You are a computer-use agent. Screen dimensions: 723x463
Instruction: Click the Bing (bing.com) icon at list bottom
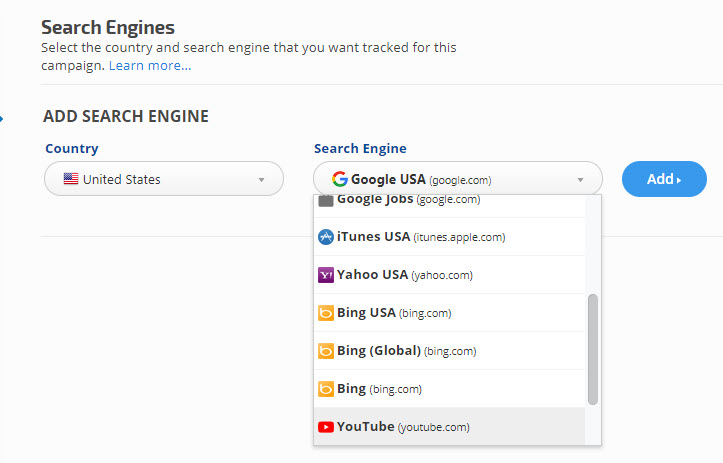325,389
